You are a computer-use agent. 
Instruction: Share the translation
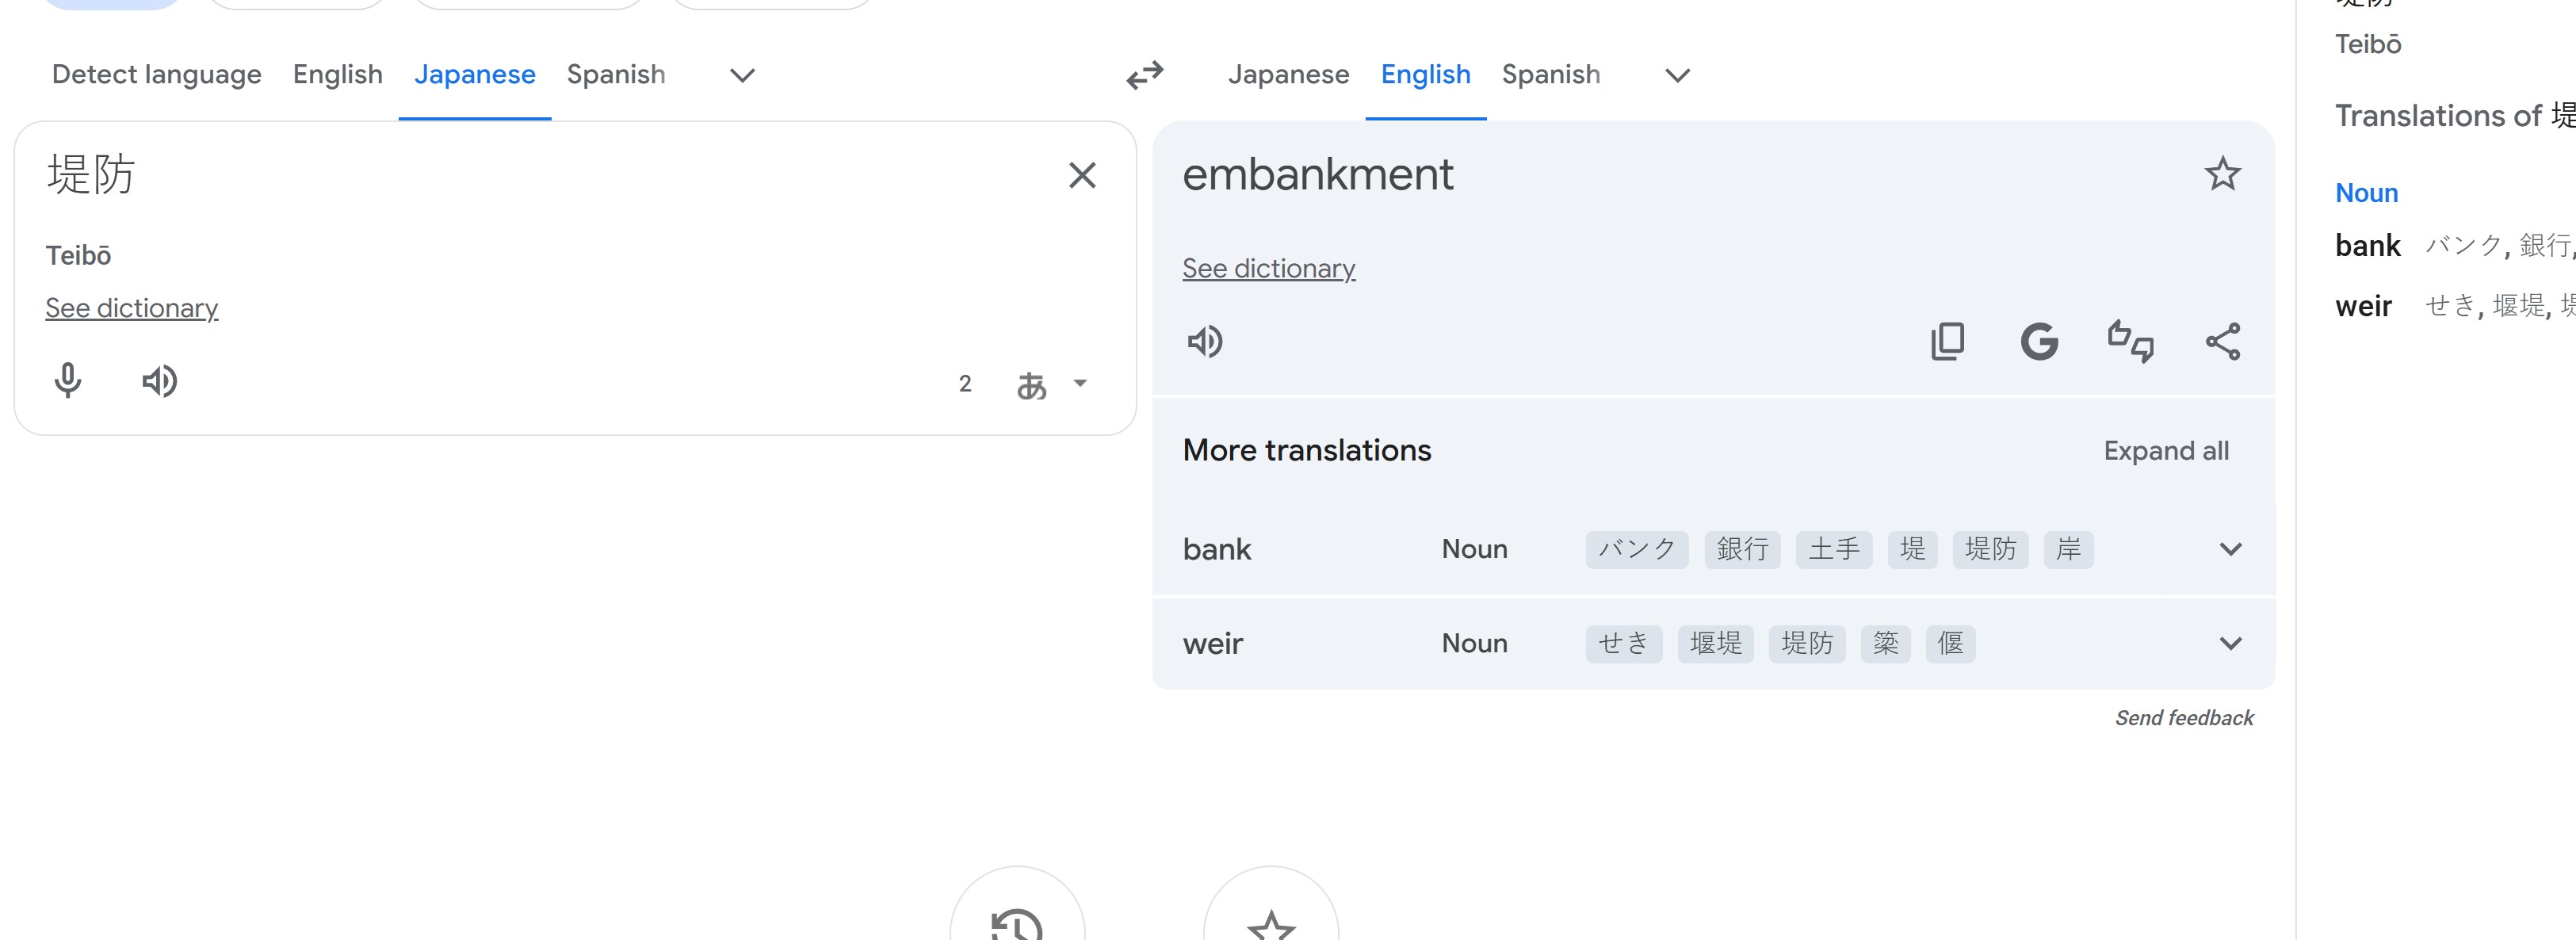pos(2222,342)
